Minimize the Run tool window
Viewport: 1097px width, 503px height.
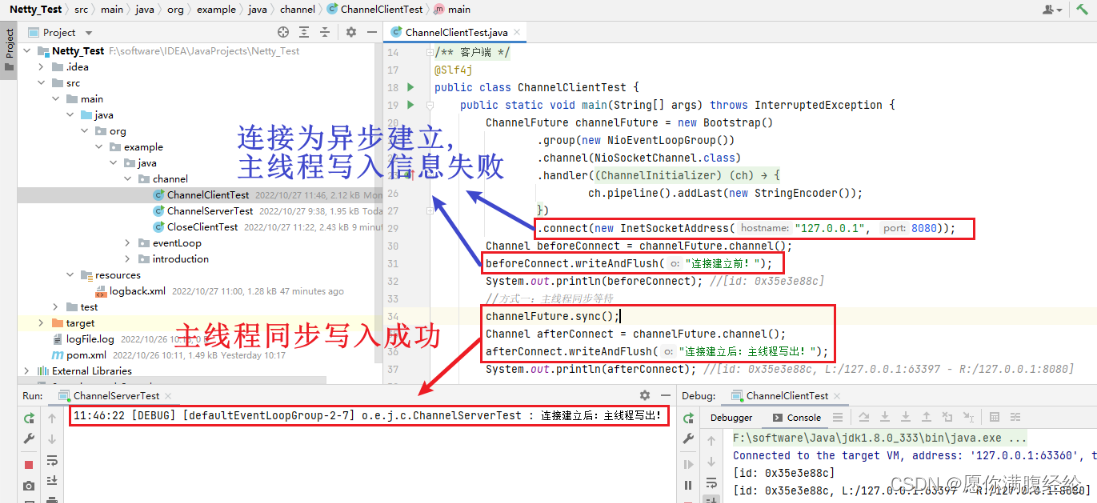point(665,395)
